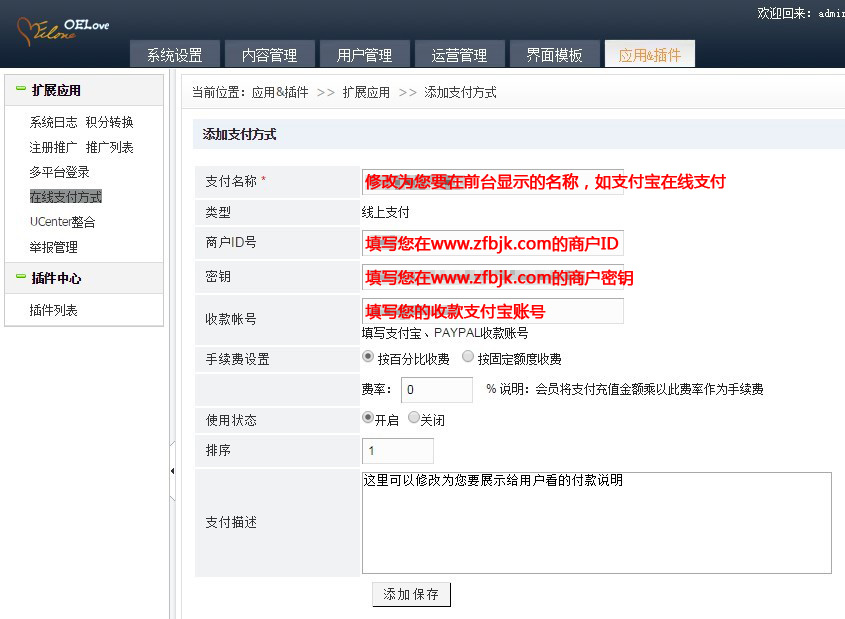The width and height of the screenshot is (845, 619).
Task: Go to 注册推广 link
Action: [53, 148]
